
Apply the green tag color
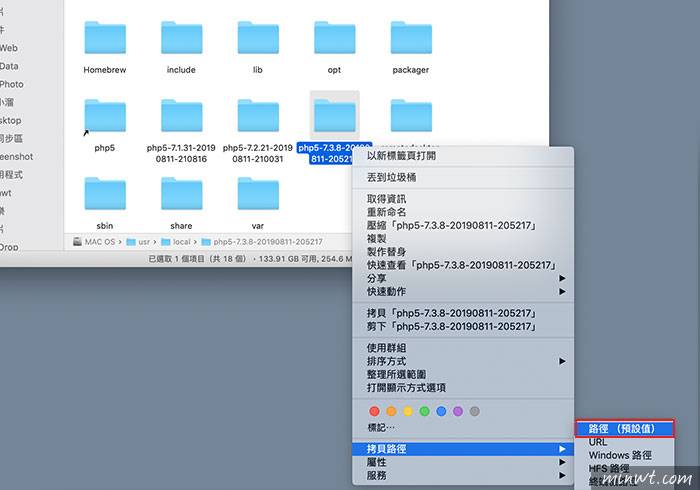pyautogui.click(x=425, y=410)
